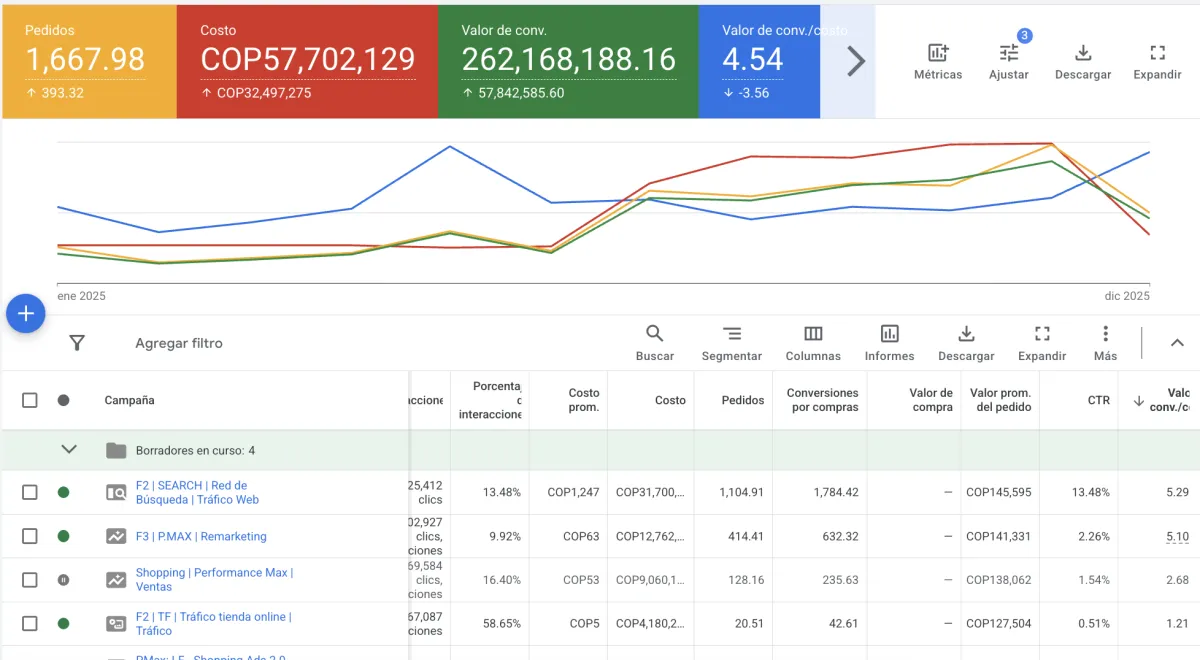Image resolution: width=1200 pixels, height=660 pixels.
Task: Click the Porcentaje de interacciones column header
Action: (490, 400)
